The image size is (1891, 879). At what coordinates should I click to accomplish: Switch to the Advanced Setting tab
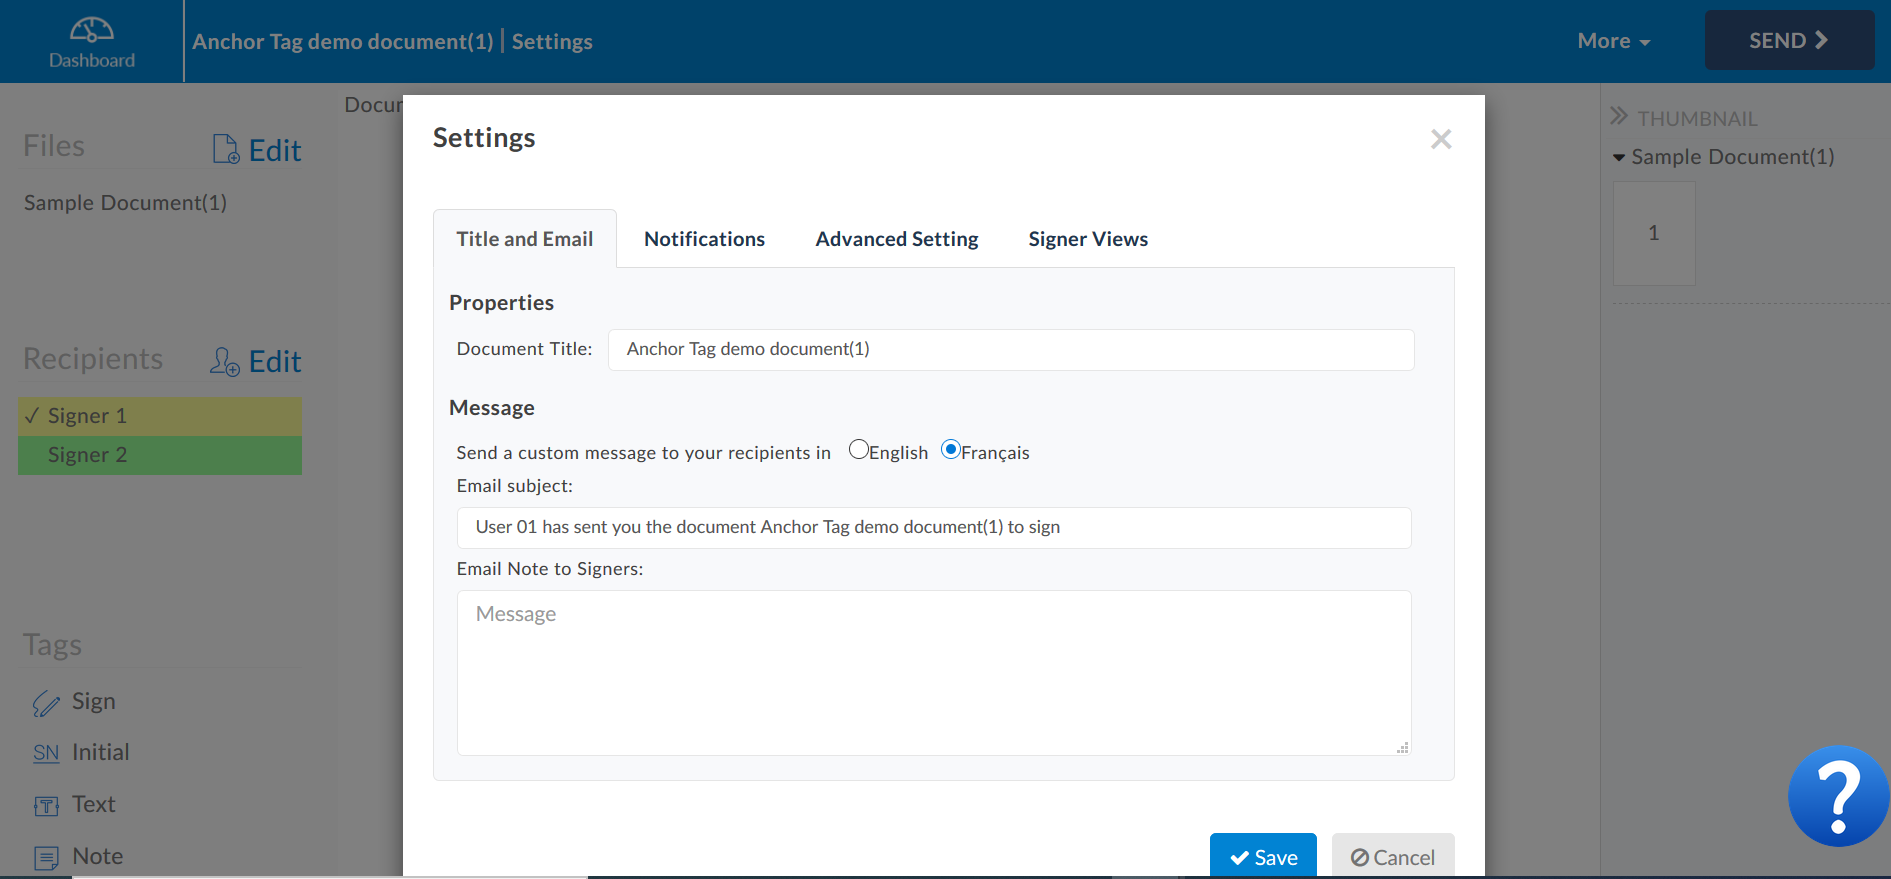point(897,239)
